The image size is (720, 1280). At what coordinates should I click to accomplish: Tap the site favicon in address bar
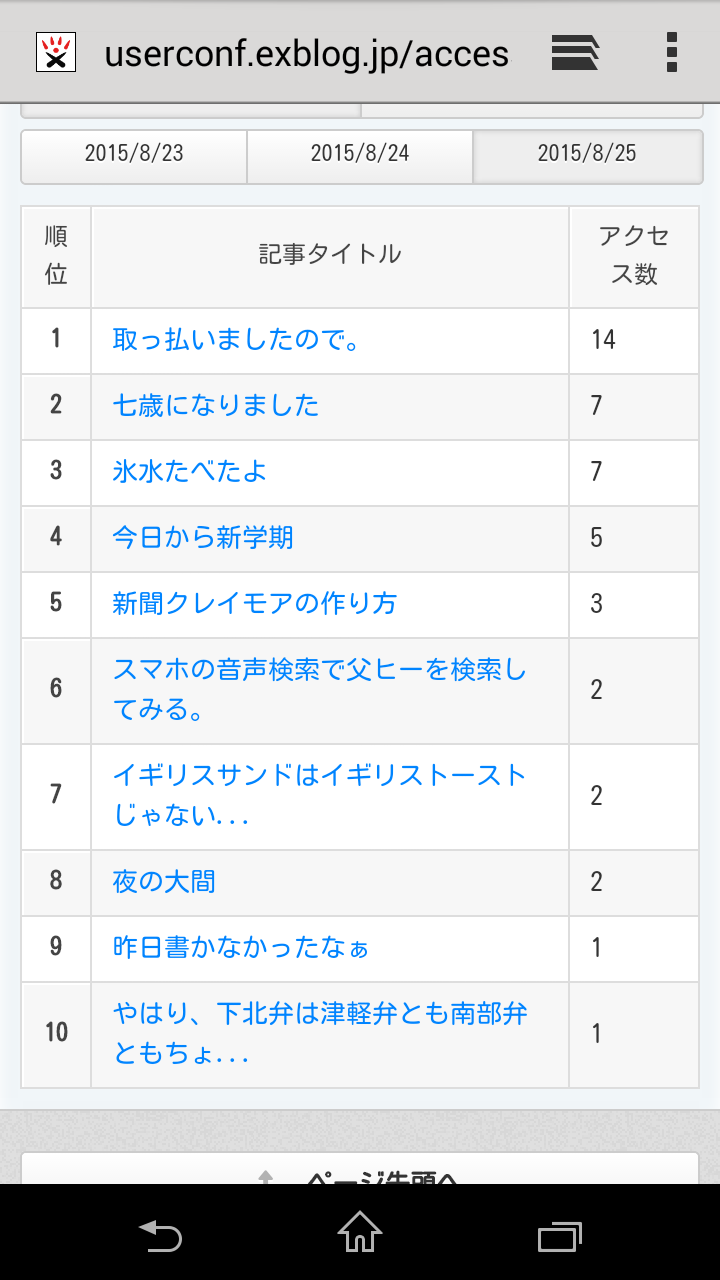coord(57,52)
